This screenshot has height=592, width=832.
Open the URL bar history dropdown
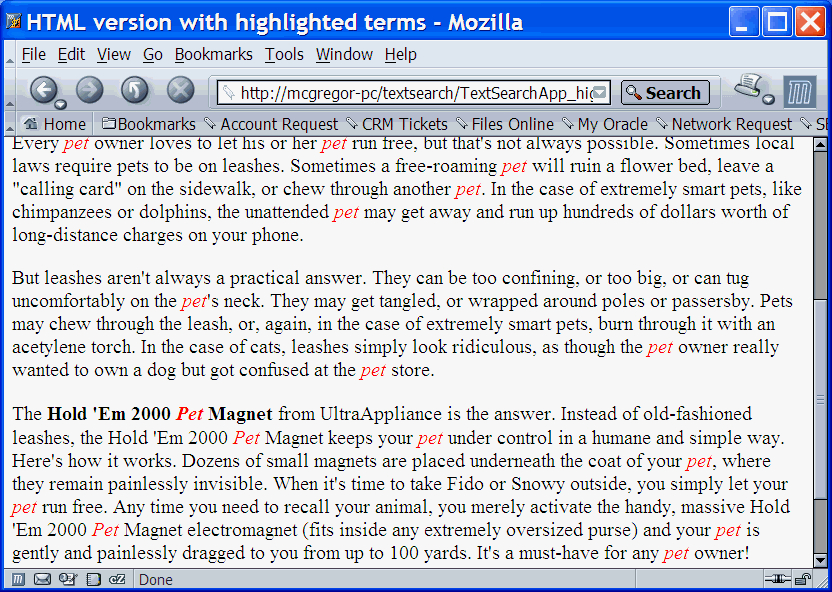pos(598,92)
